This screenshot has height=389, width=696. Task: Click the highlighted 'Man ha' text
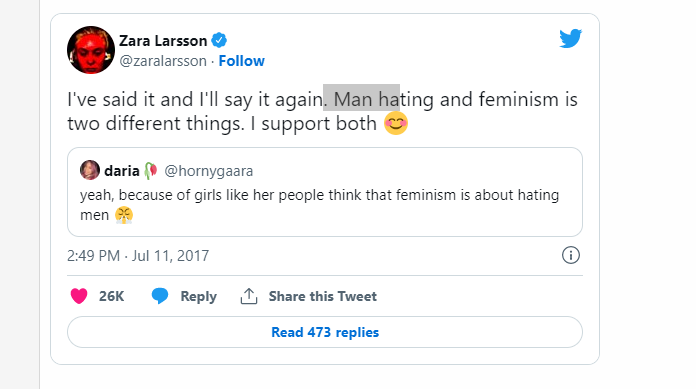click(x=361, y=98)
